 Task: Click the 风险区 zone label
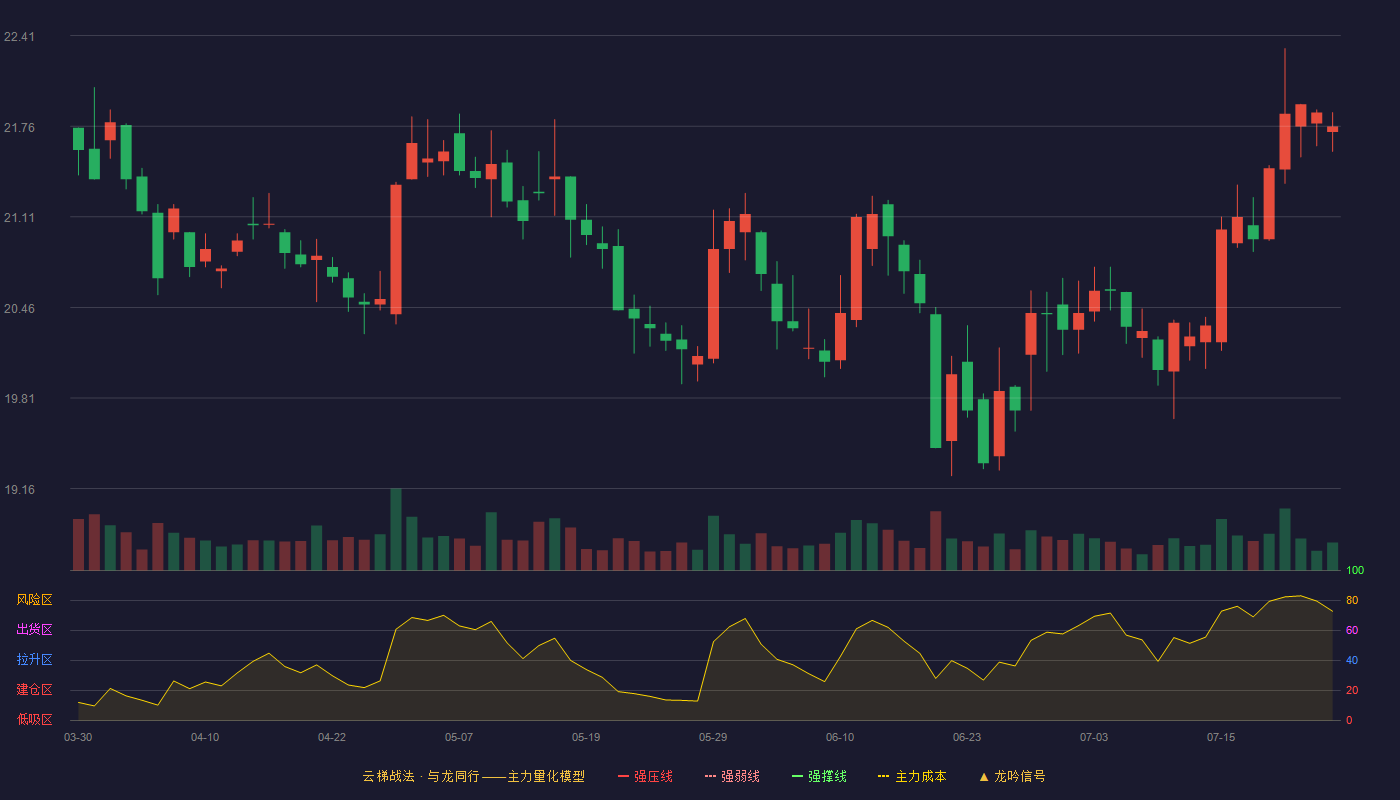coord(34,600)
